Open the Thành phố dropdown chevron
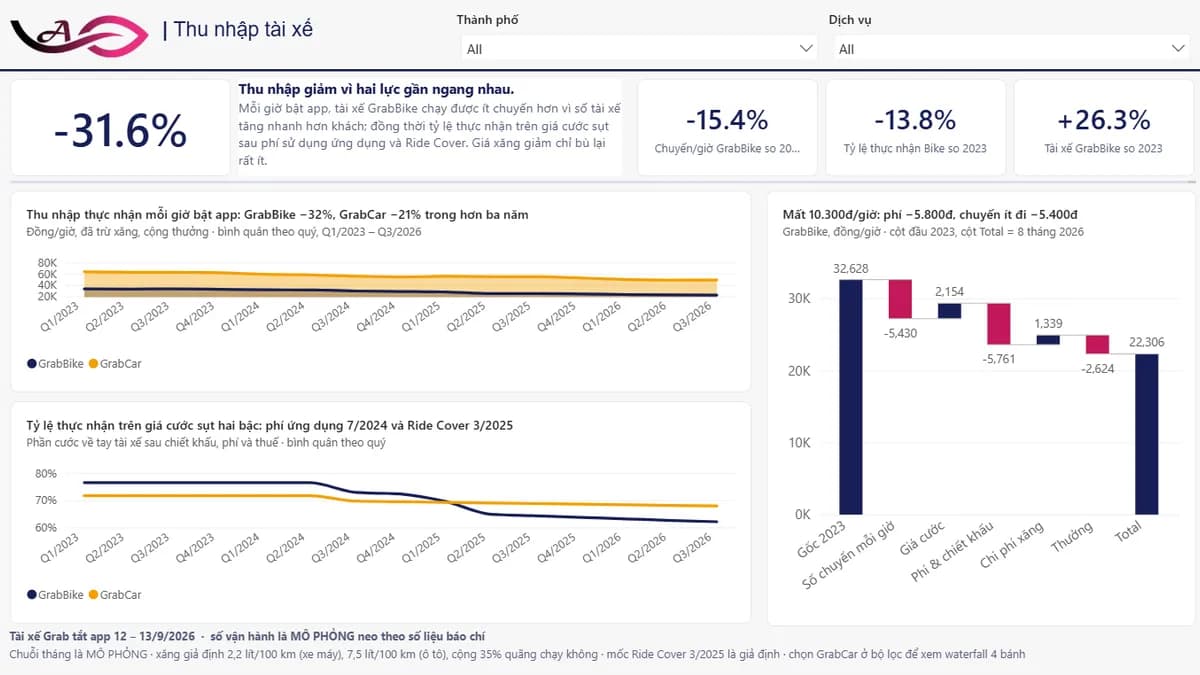Image resolution: width=1200 pixels, height=675 pixels. (807, 48)
